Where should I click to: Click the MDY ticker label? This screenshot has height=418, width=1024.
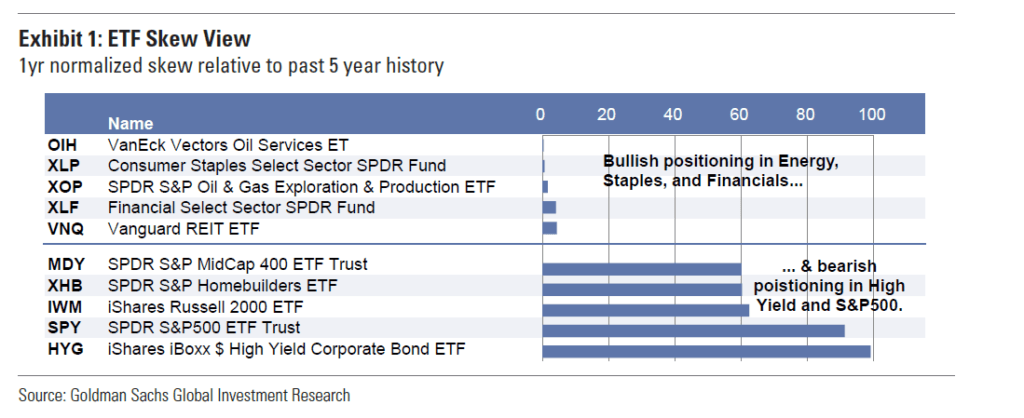pos(64,265)
